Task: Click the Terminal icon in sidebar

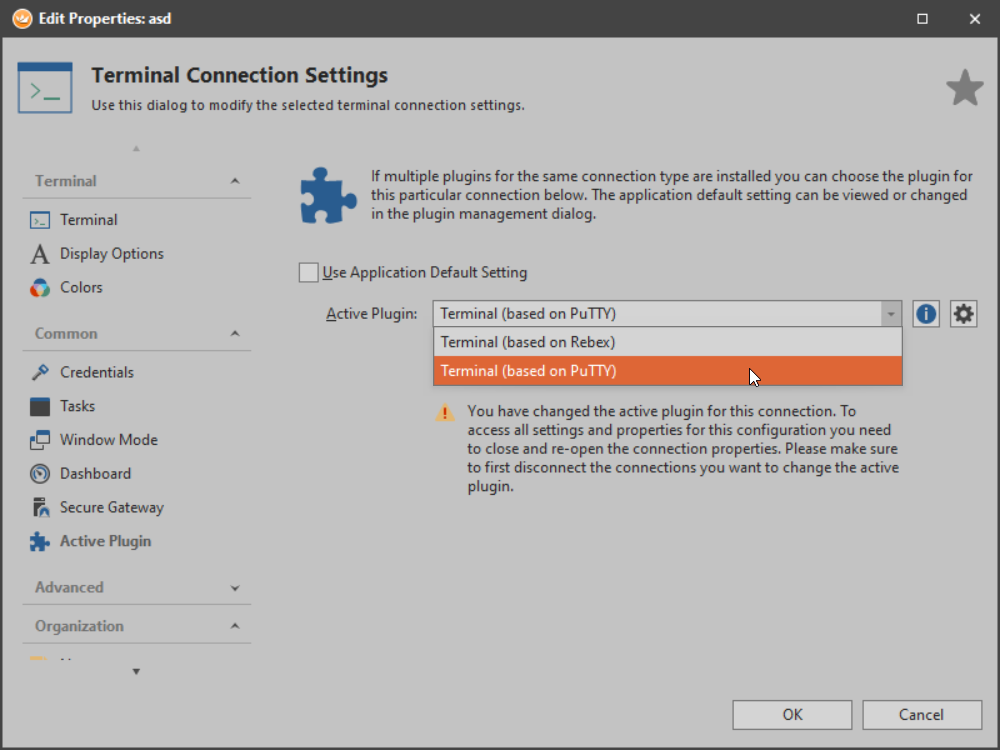Action: tap(40, 220)
